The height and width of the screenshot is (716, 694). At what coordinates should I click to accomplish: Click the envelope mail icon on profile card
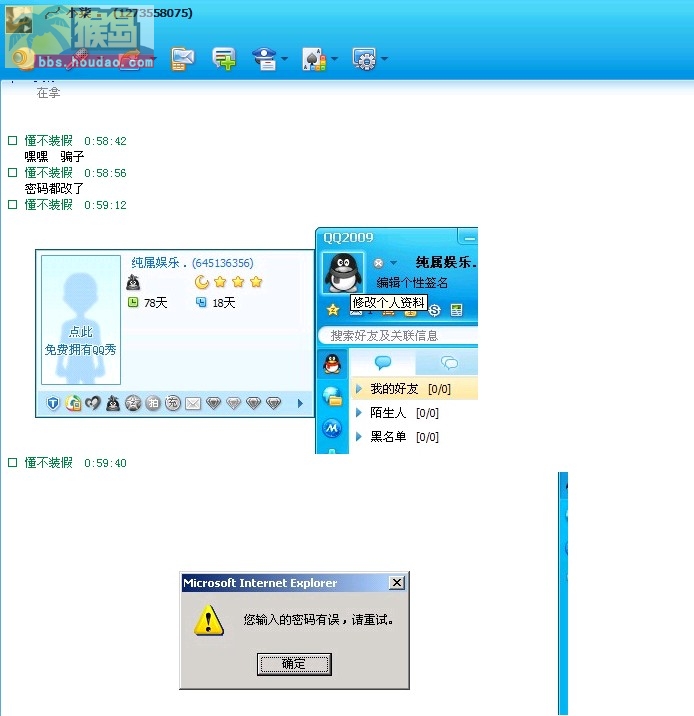[193, 403]
